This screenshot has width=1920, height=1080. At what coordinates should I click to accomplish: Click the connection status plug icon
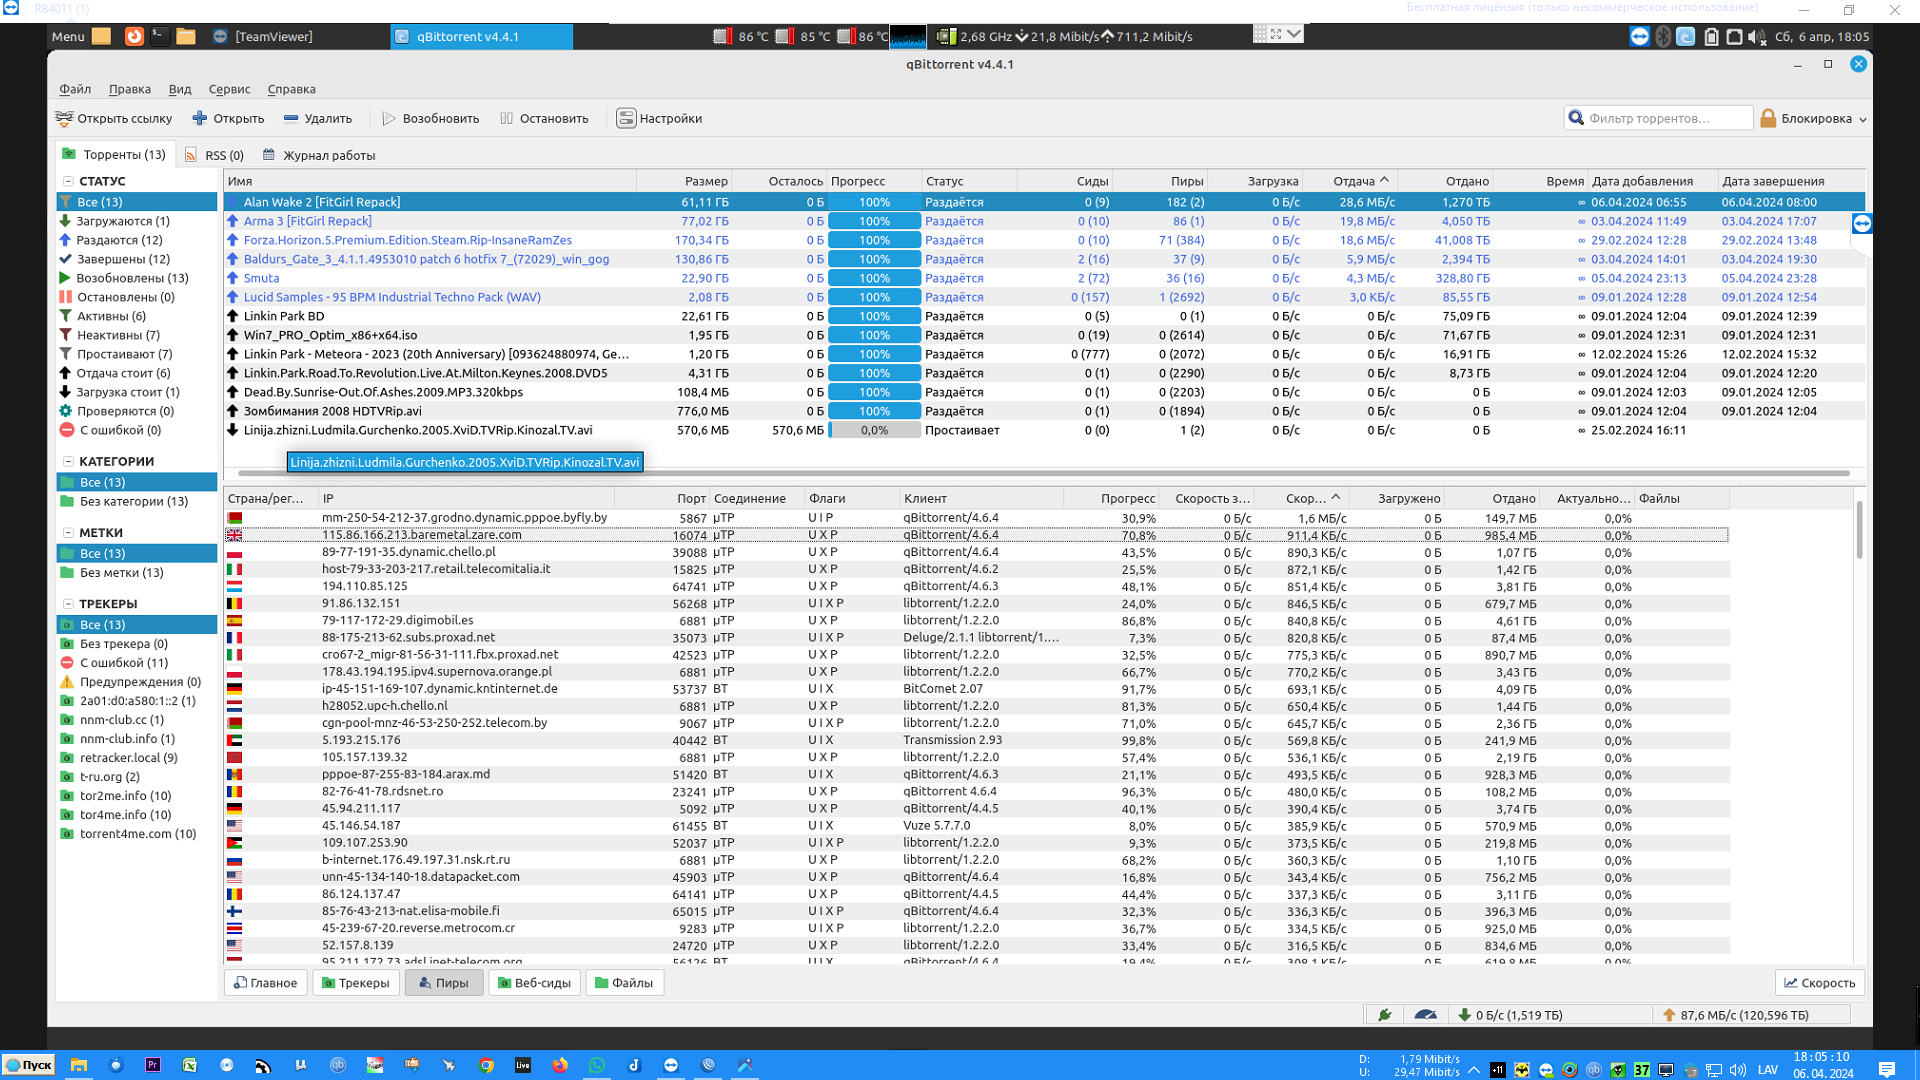pyautogui.click(x=1384, y=1014)
